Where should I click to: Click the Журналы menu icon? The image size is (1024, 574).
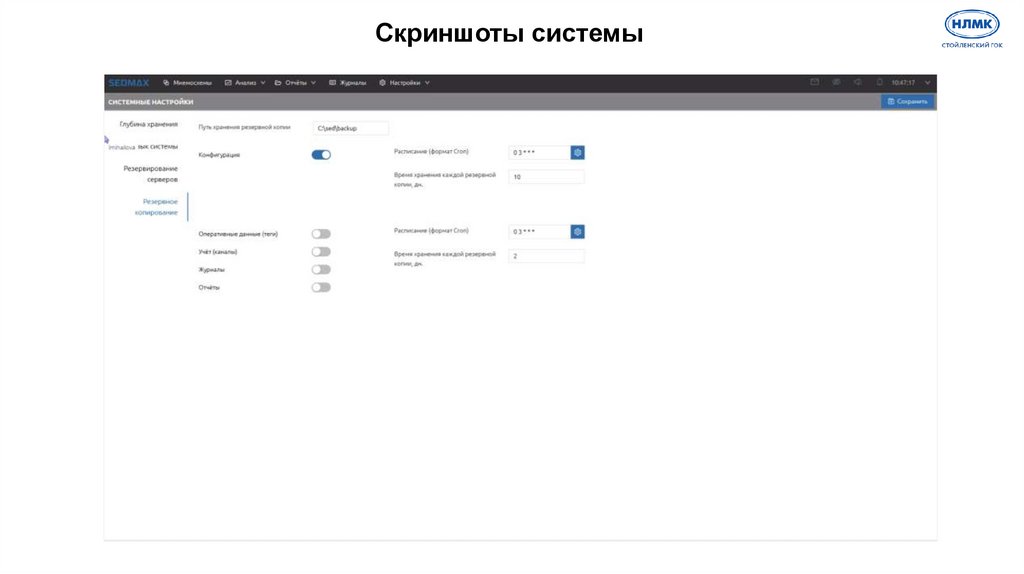[332, 83]
